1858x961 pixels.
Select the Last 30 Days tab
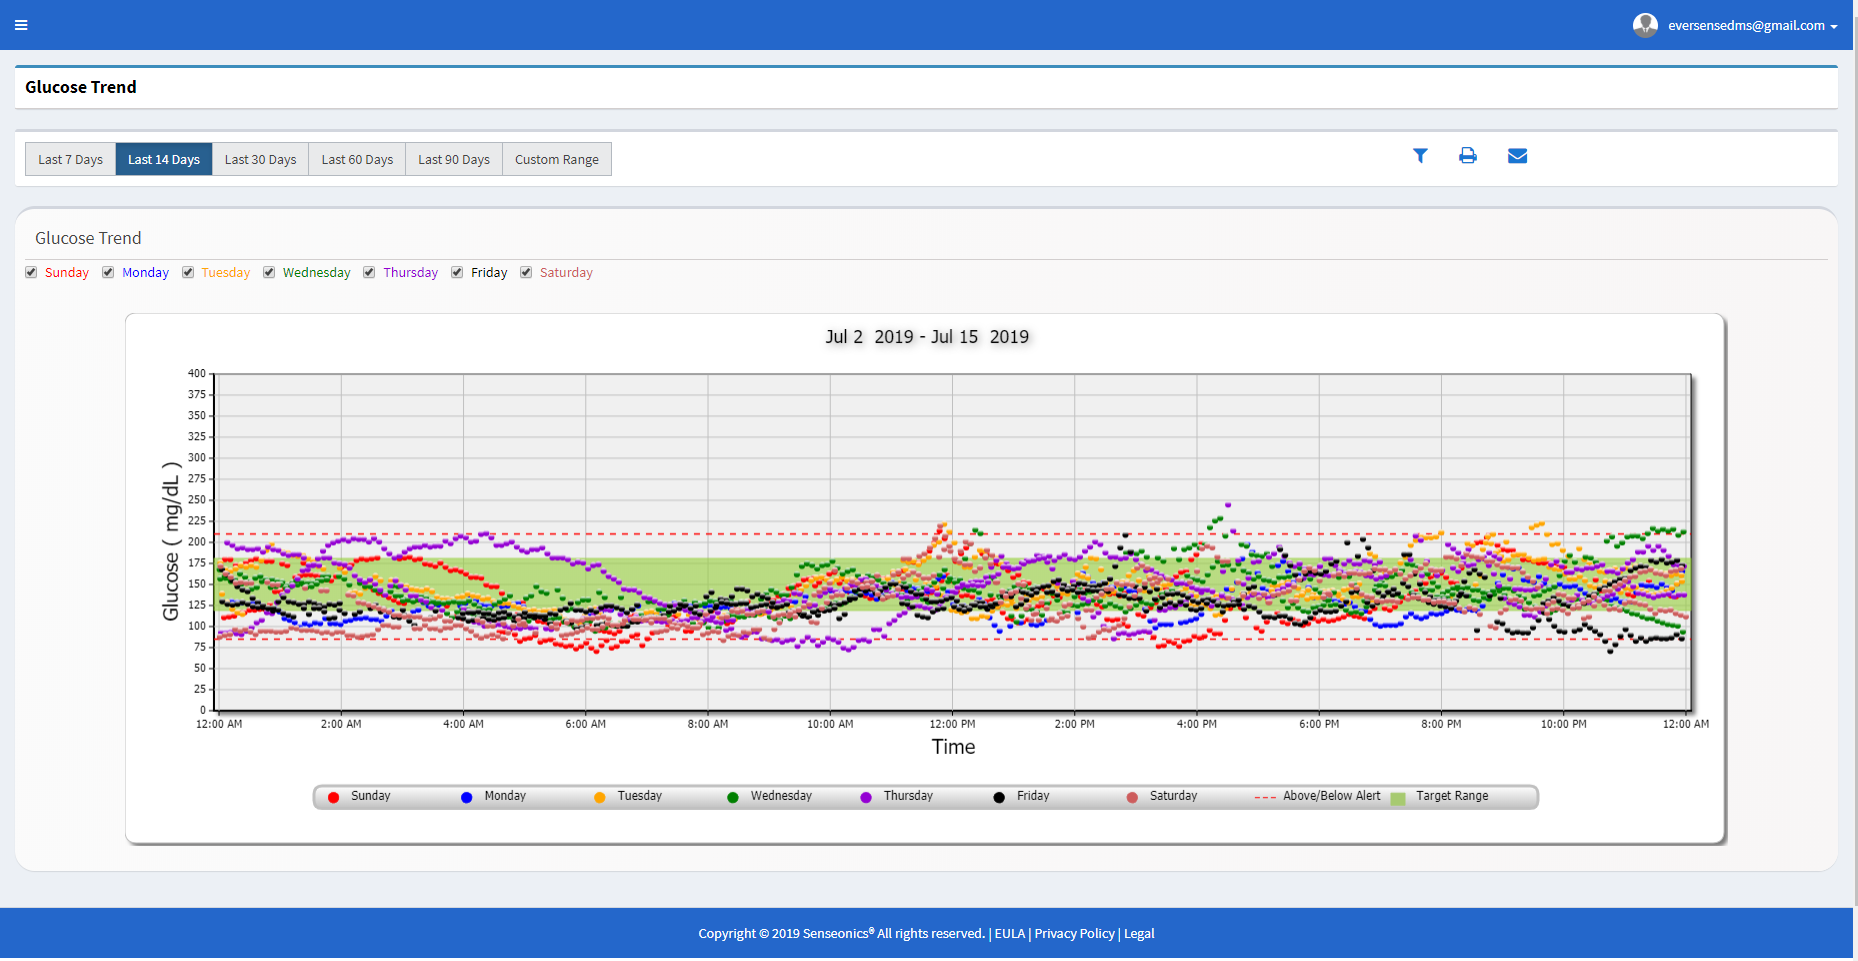pos(260,160)
